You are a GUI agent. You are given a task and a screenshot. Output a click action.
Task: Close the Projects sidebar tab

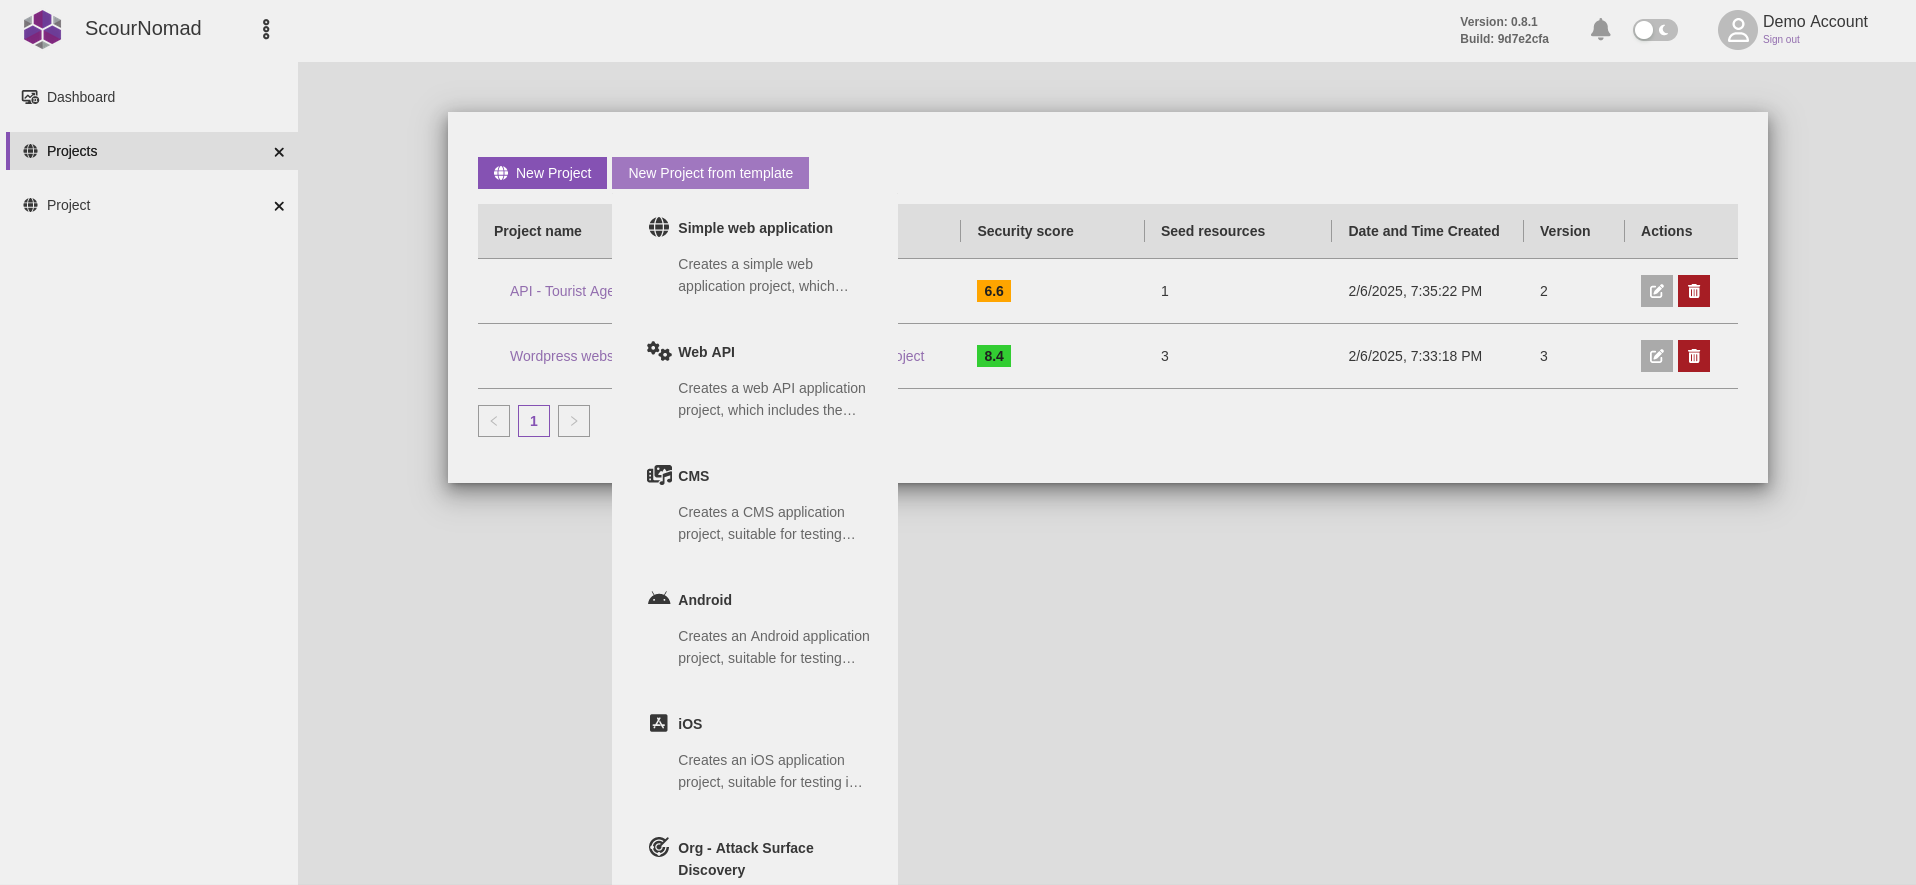pyautogui.click(x=279, y=152)
